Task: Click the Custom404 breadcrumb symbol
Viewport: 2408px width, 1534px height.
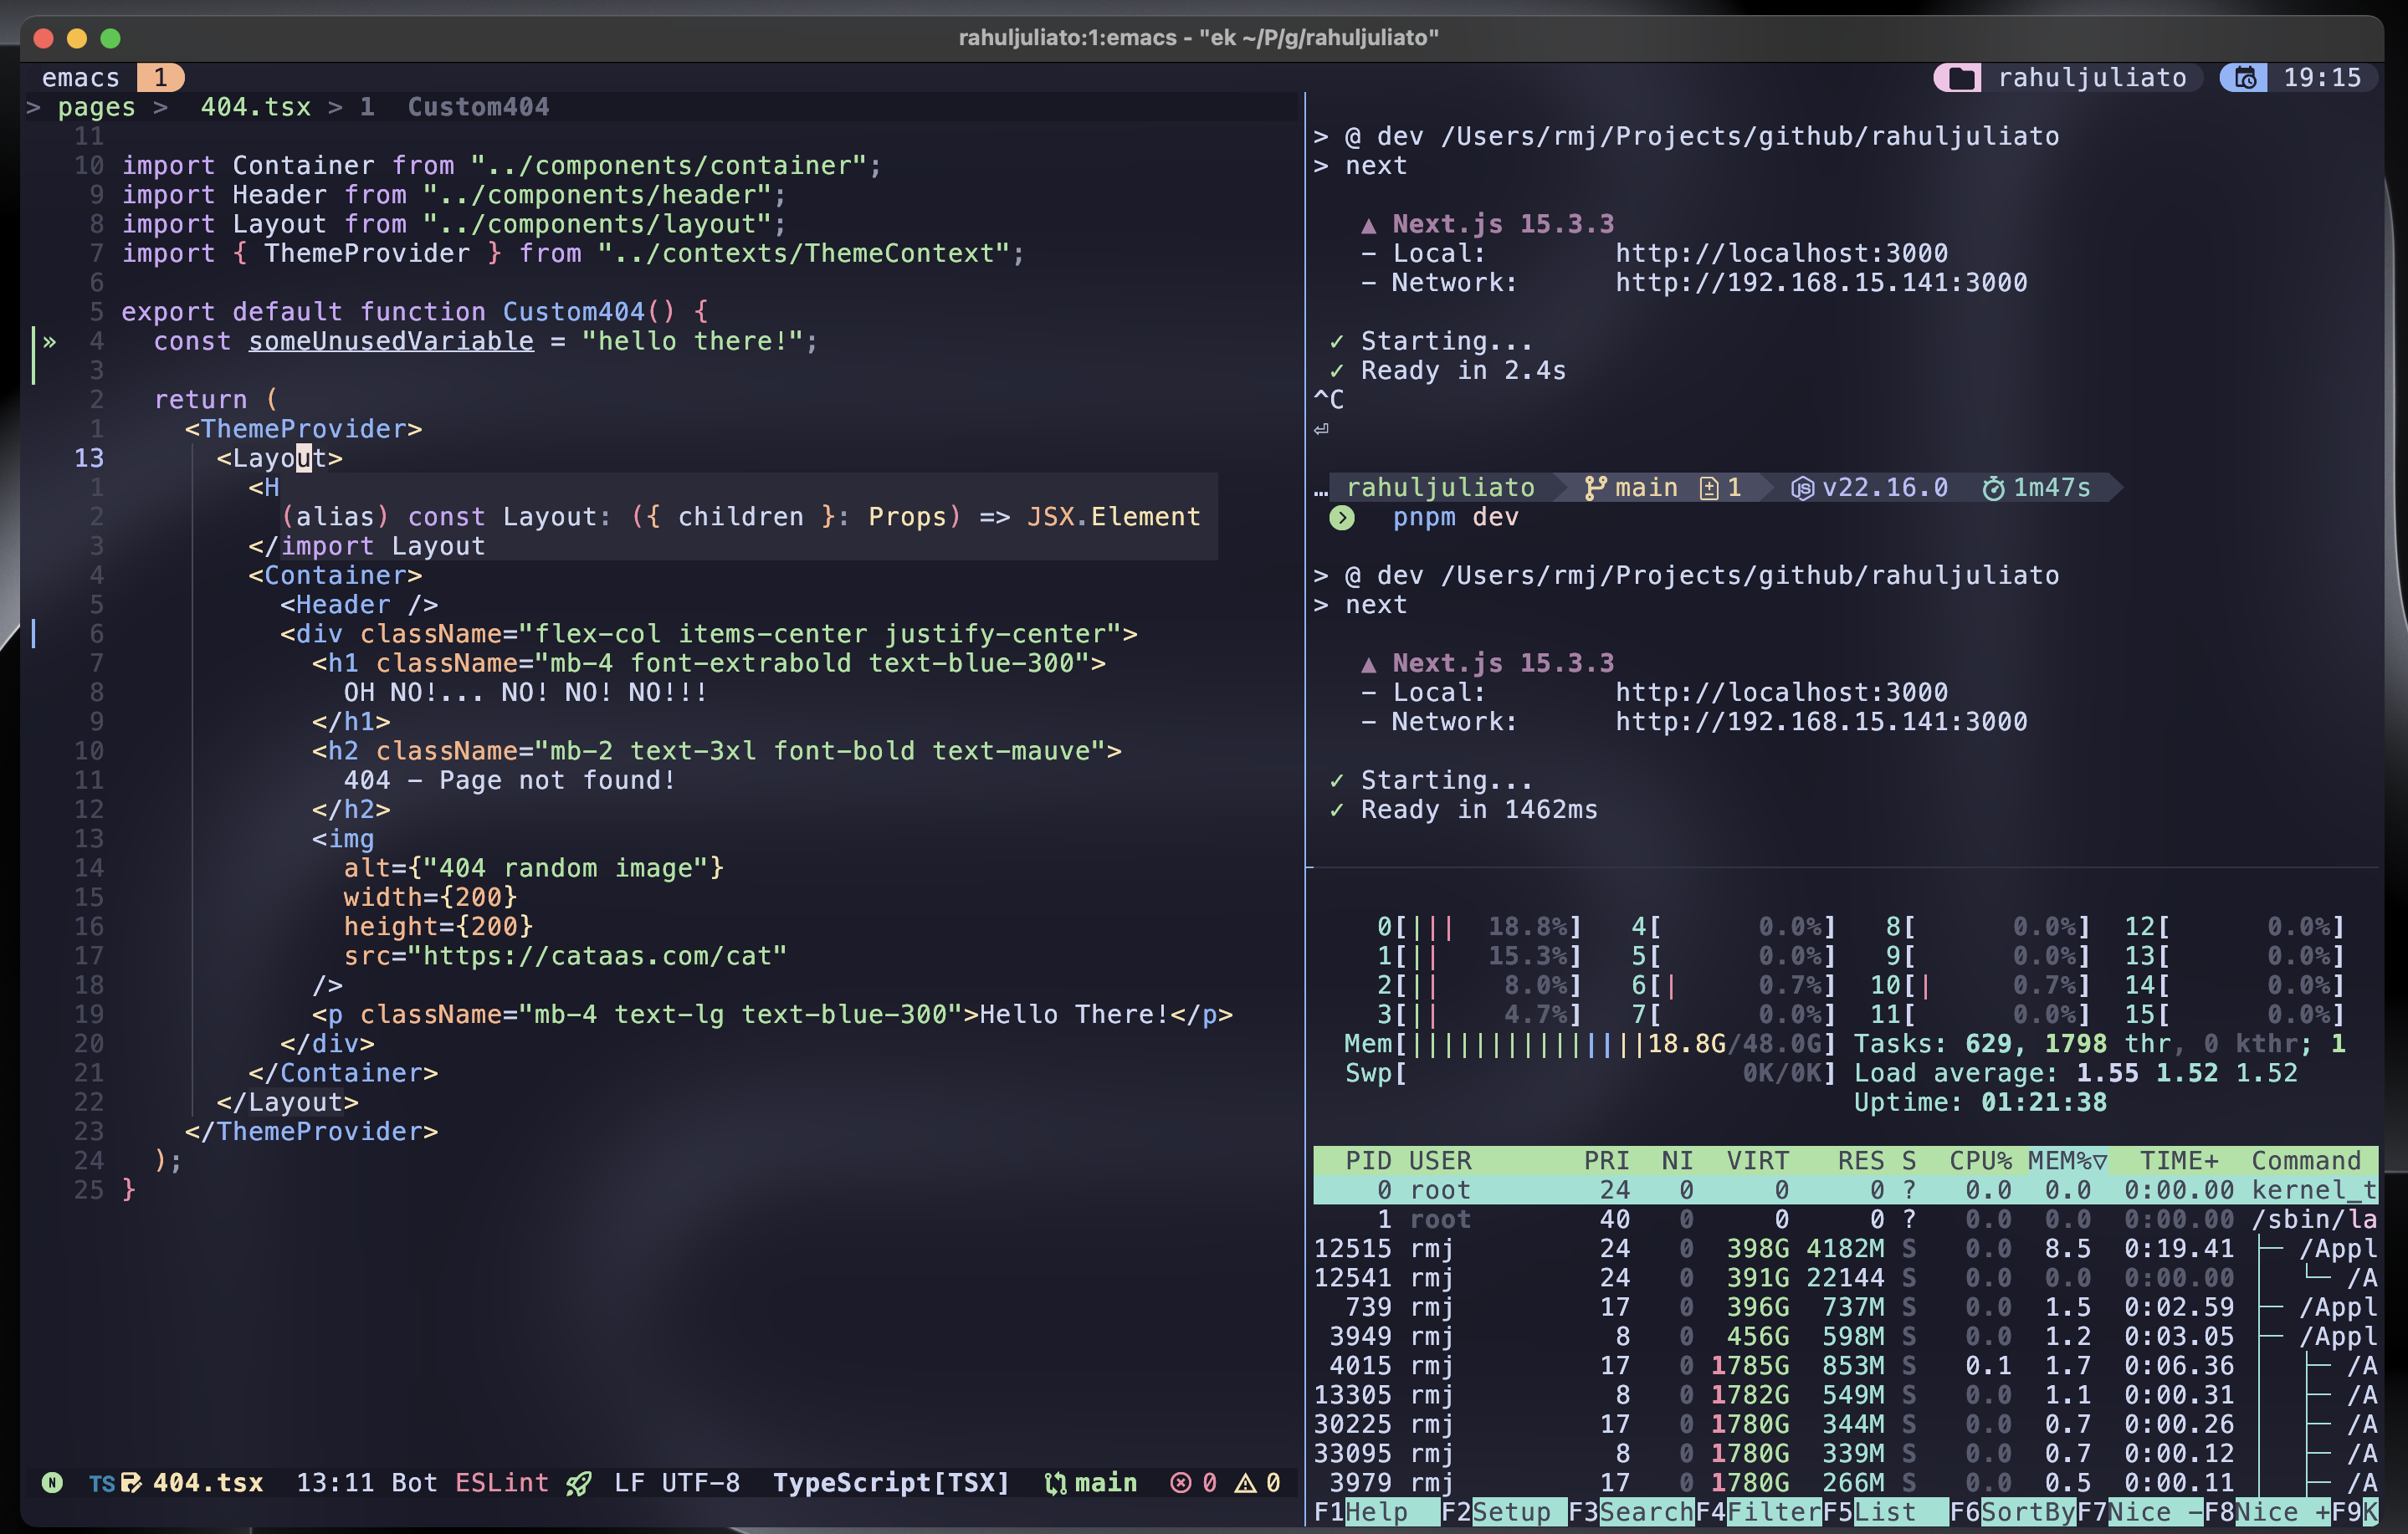Action: coord(478,107)
